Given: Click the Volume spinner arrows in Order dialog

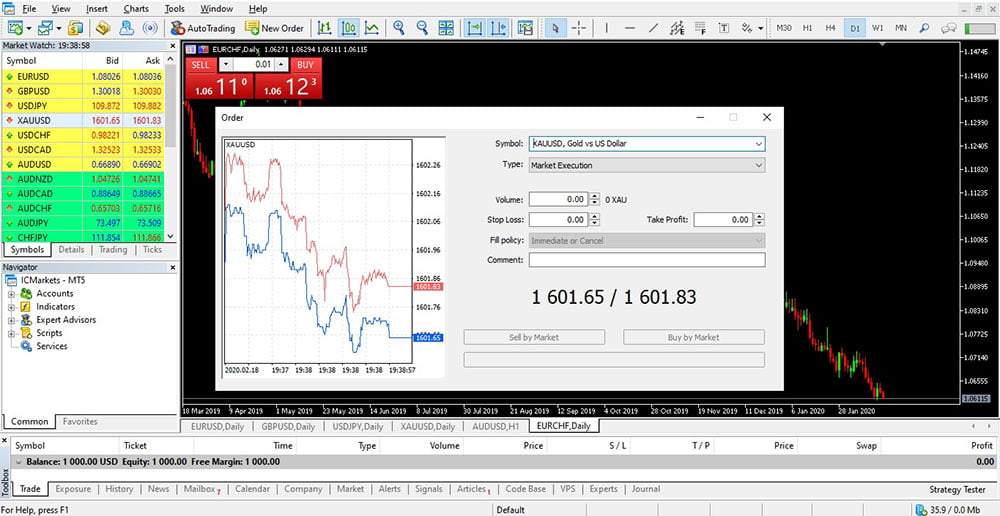Looking at the screenshot, I should (594, 200).
